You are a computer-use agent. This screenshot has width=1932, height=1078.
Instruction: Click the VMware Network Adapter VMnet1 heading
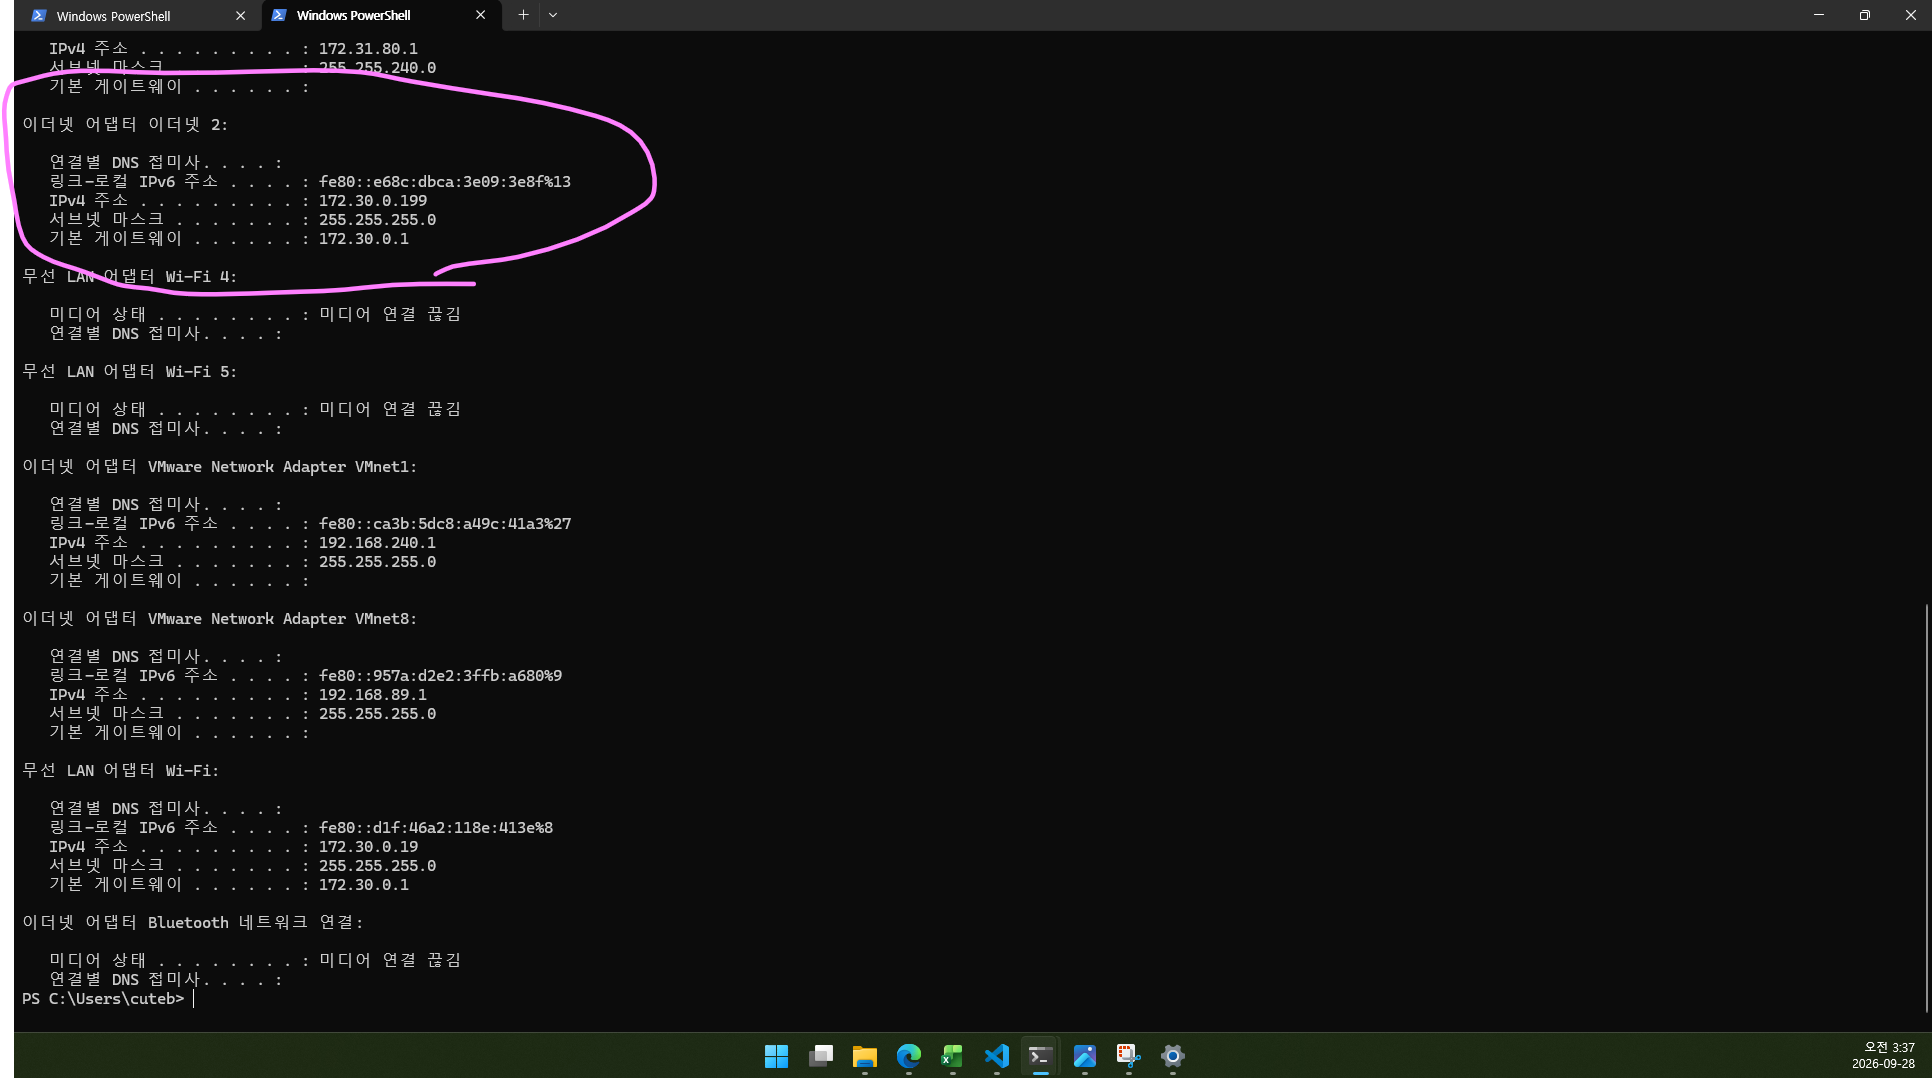point(219,467)
